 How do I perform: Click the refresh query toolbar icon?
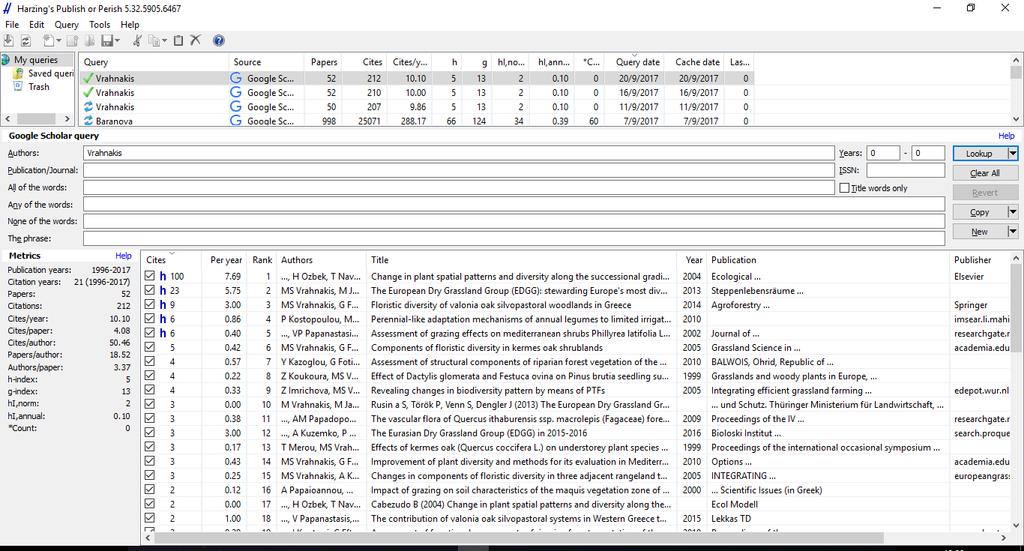(x=25, y=40)
